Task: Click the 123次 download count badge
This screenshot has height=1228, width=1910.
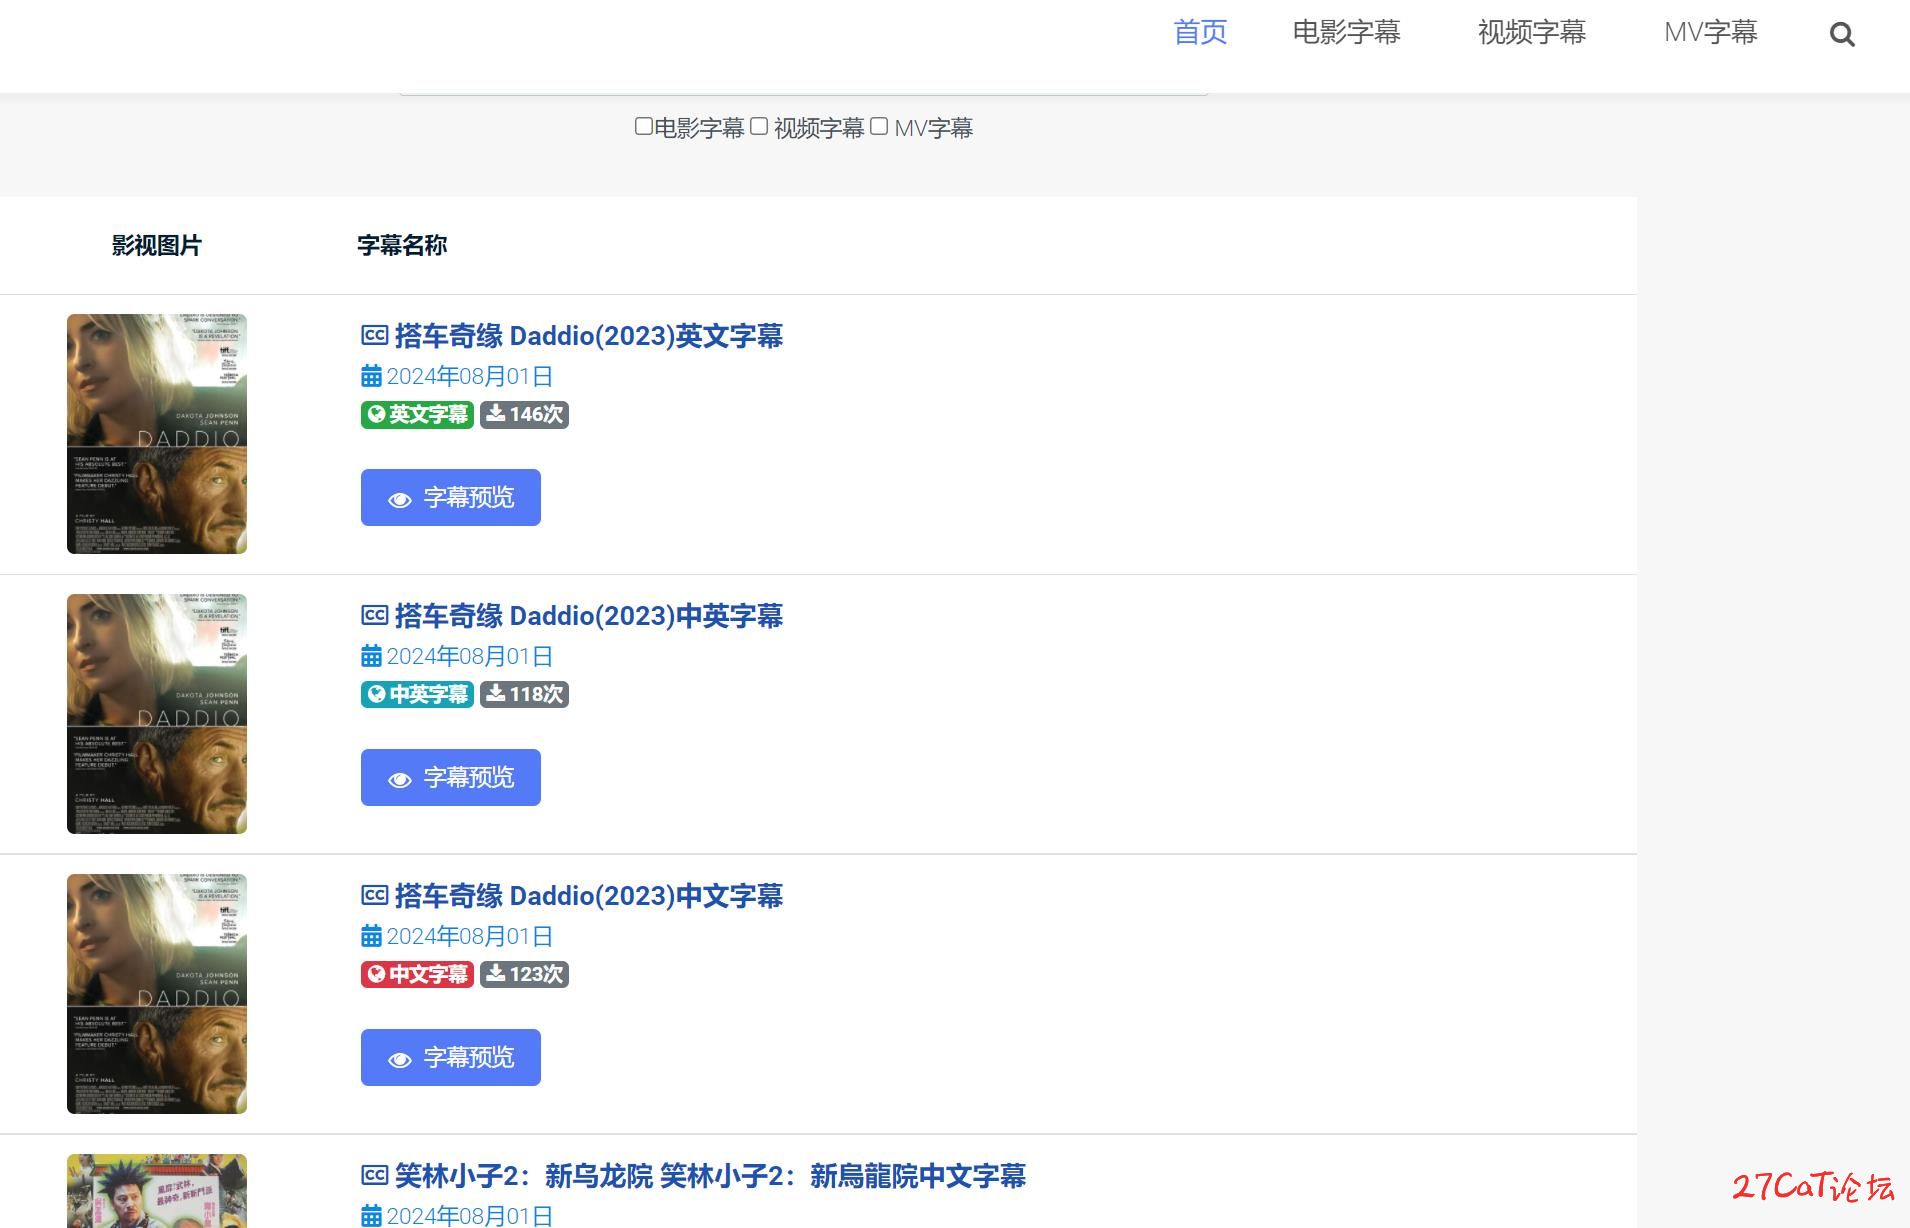Action: click(524, 974)
